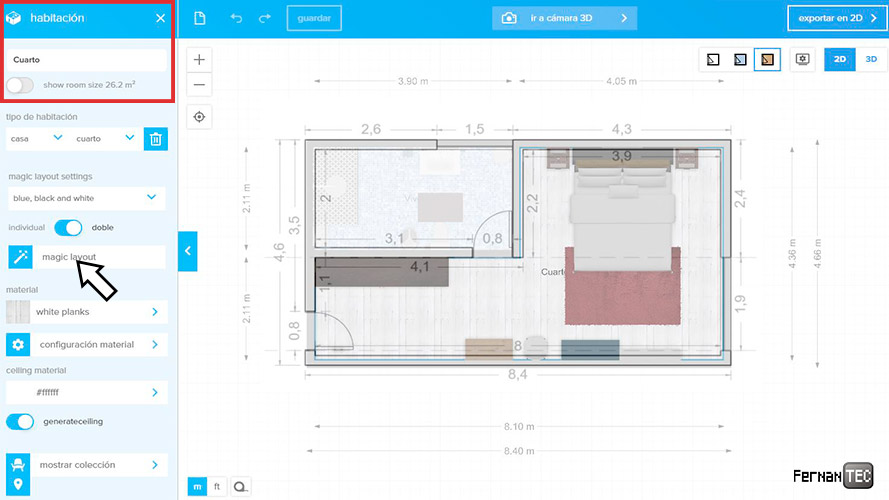Delete the room with trash icon
889x500 pixels.
(156, 139)
